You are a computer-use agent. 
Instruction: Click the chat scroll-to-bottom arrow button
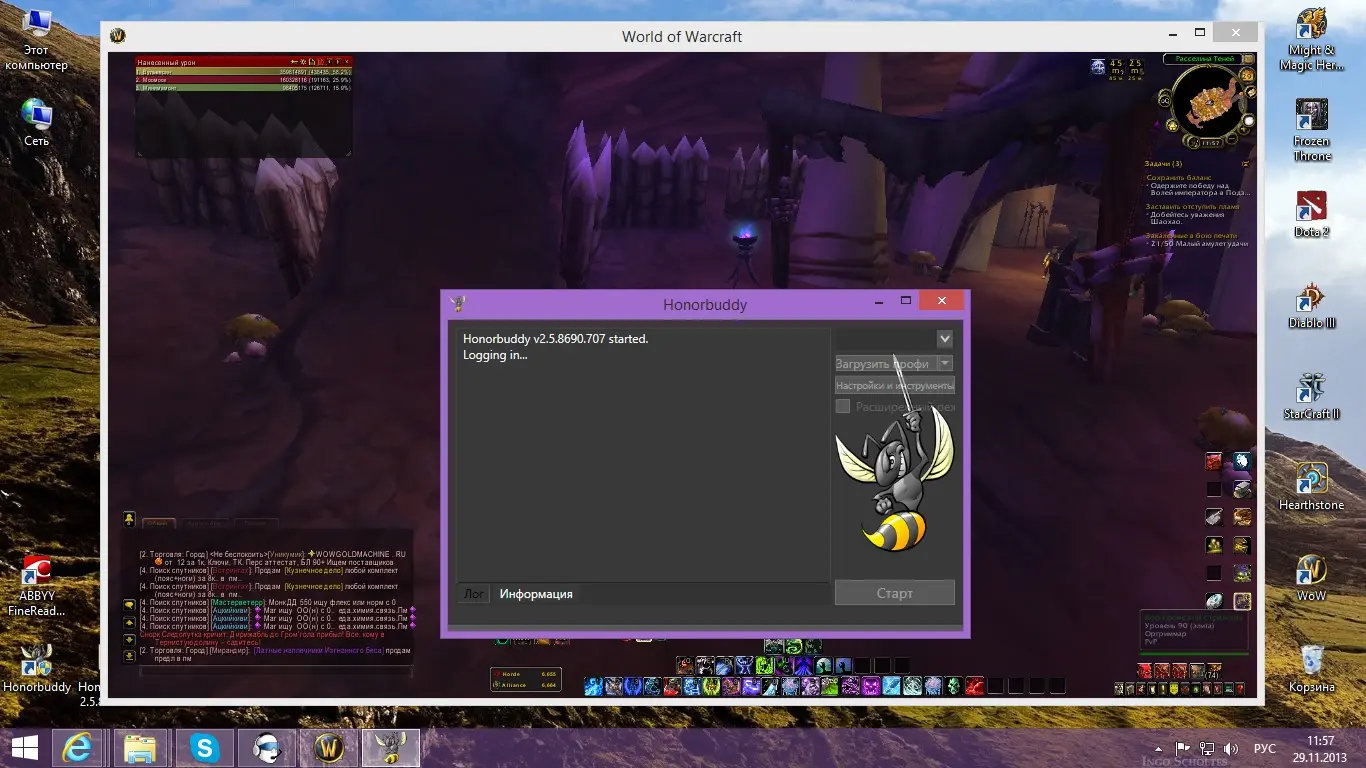pyautogui.click(x=129, y=656)
